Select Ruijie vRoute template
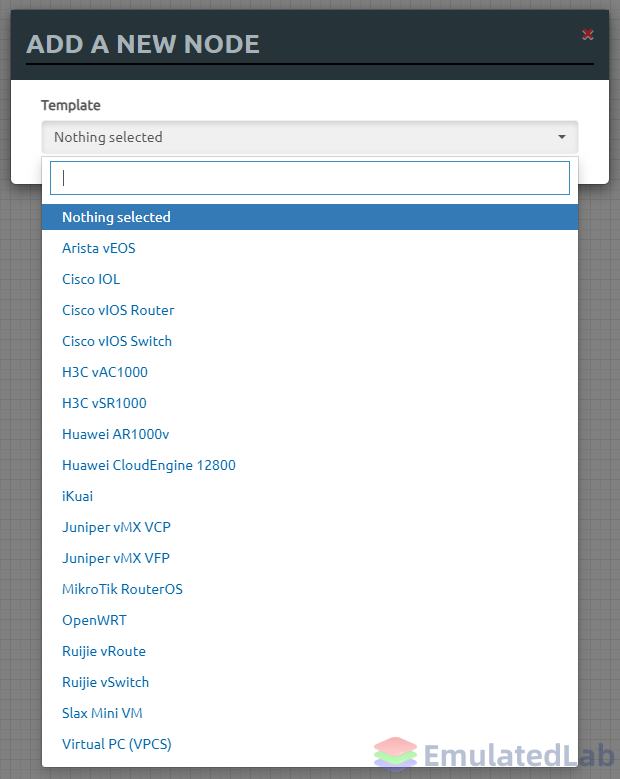This screenshot has height=779, width=620. click(310, 651)
